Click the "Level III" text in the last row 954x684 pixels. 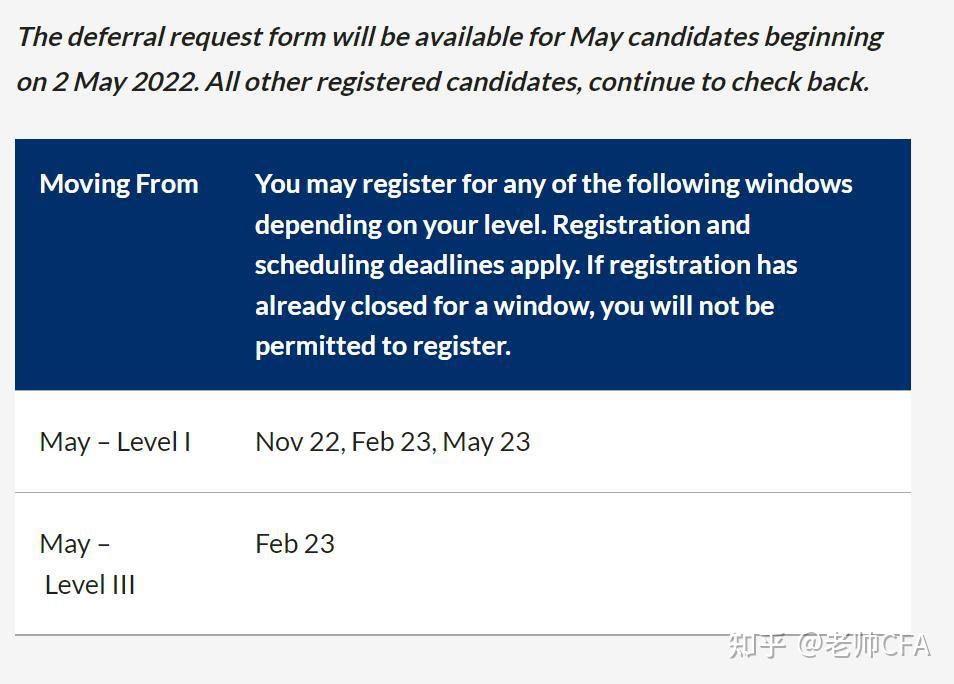coord(90,585)
